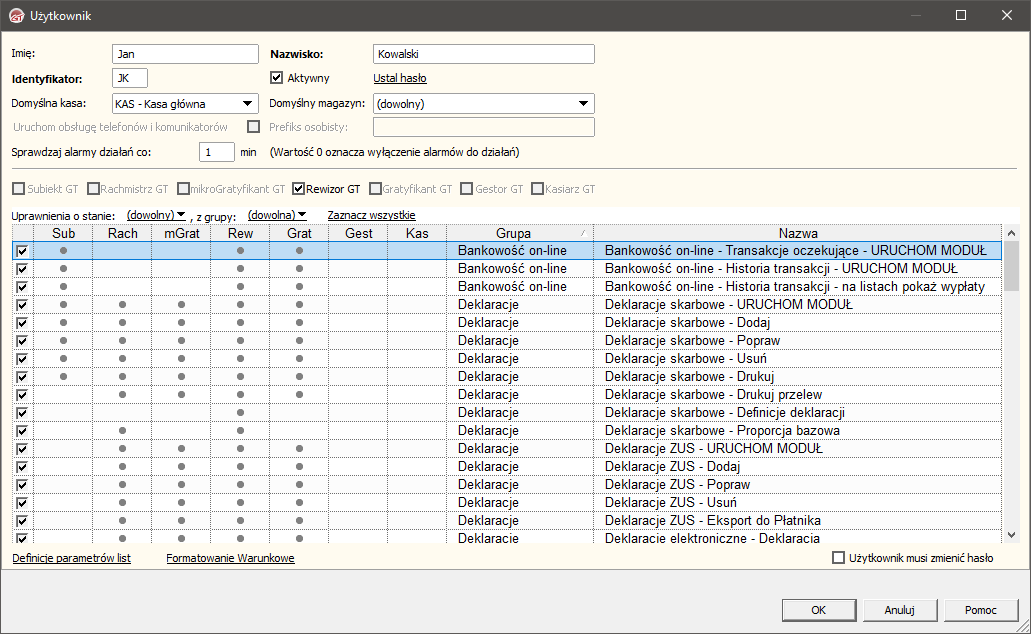Open 'Definicje parametrów list' link

point(71,558)
